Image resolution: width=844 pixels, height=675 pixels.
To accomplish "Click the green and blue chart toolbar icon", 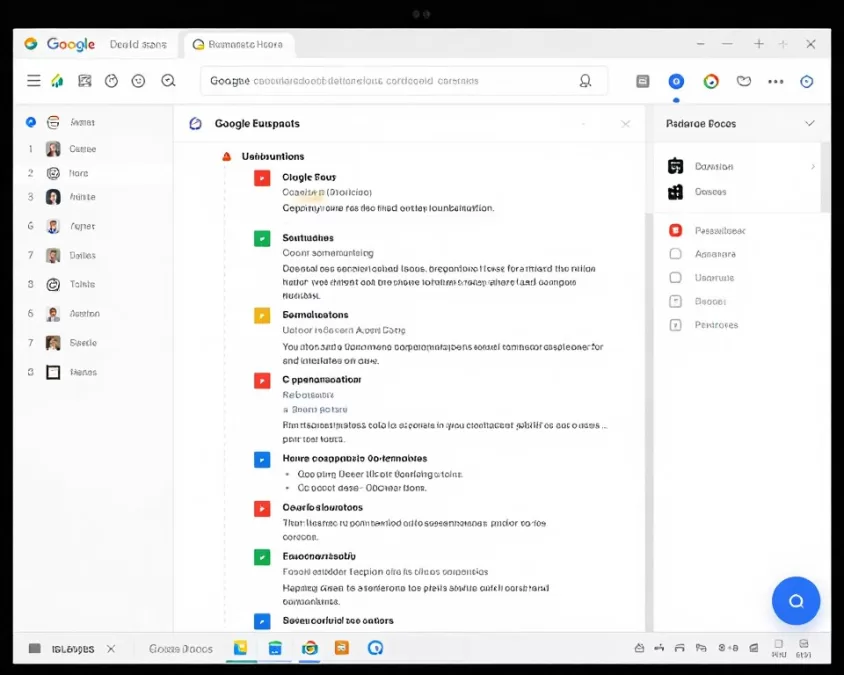I will pos(57,81).
